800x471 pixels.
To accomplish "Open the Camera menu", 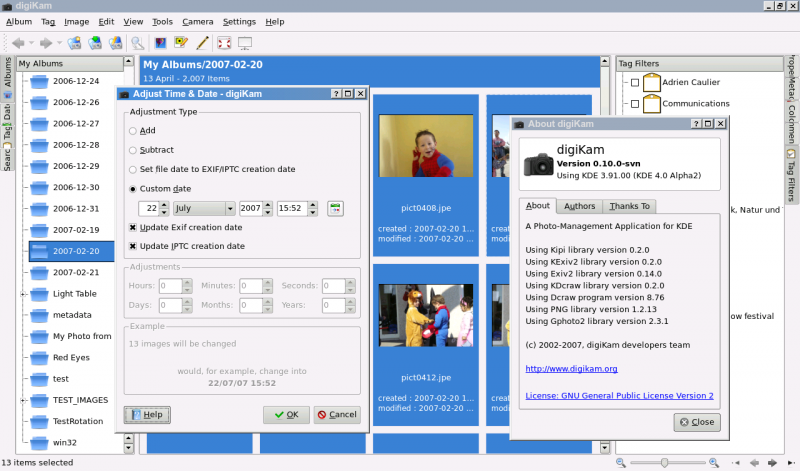I will [x=197, y=21].
